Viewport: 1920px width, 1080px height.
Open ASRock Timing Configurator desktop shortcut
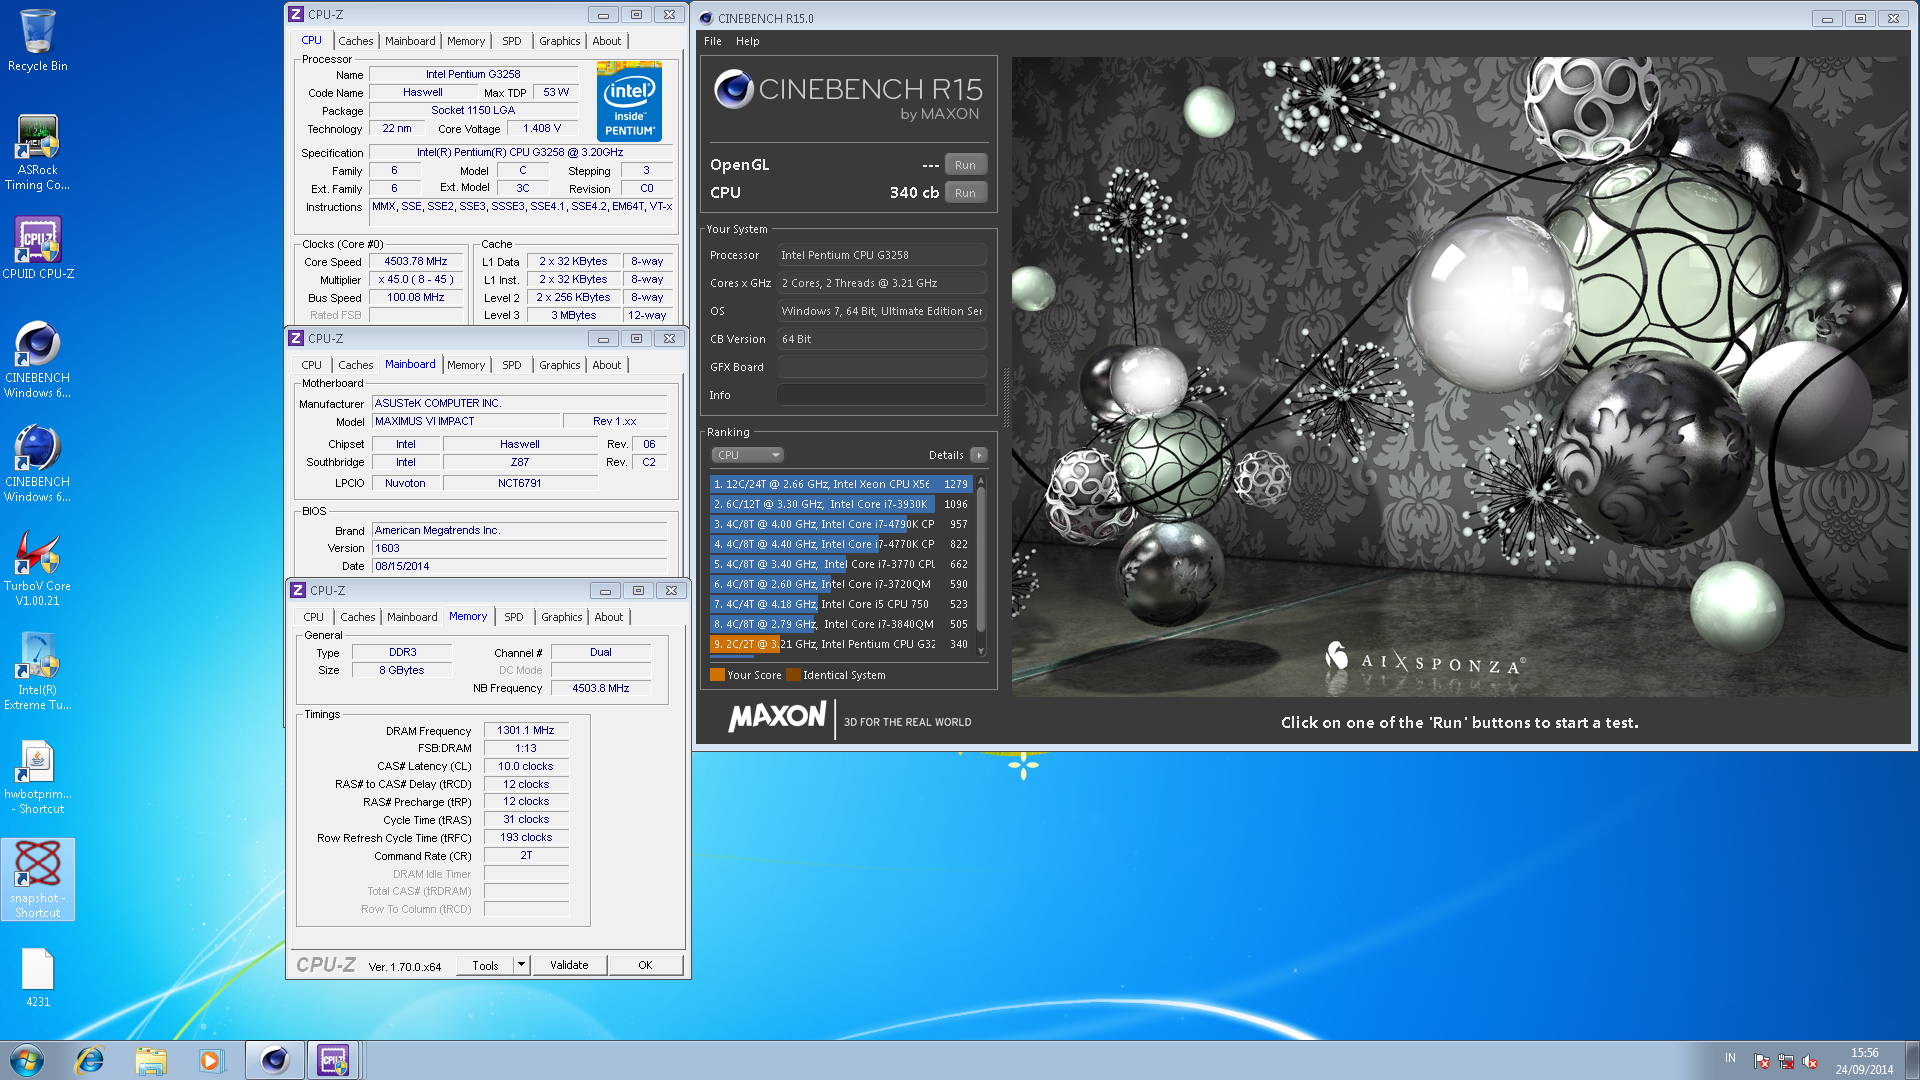coord(37,152)
